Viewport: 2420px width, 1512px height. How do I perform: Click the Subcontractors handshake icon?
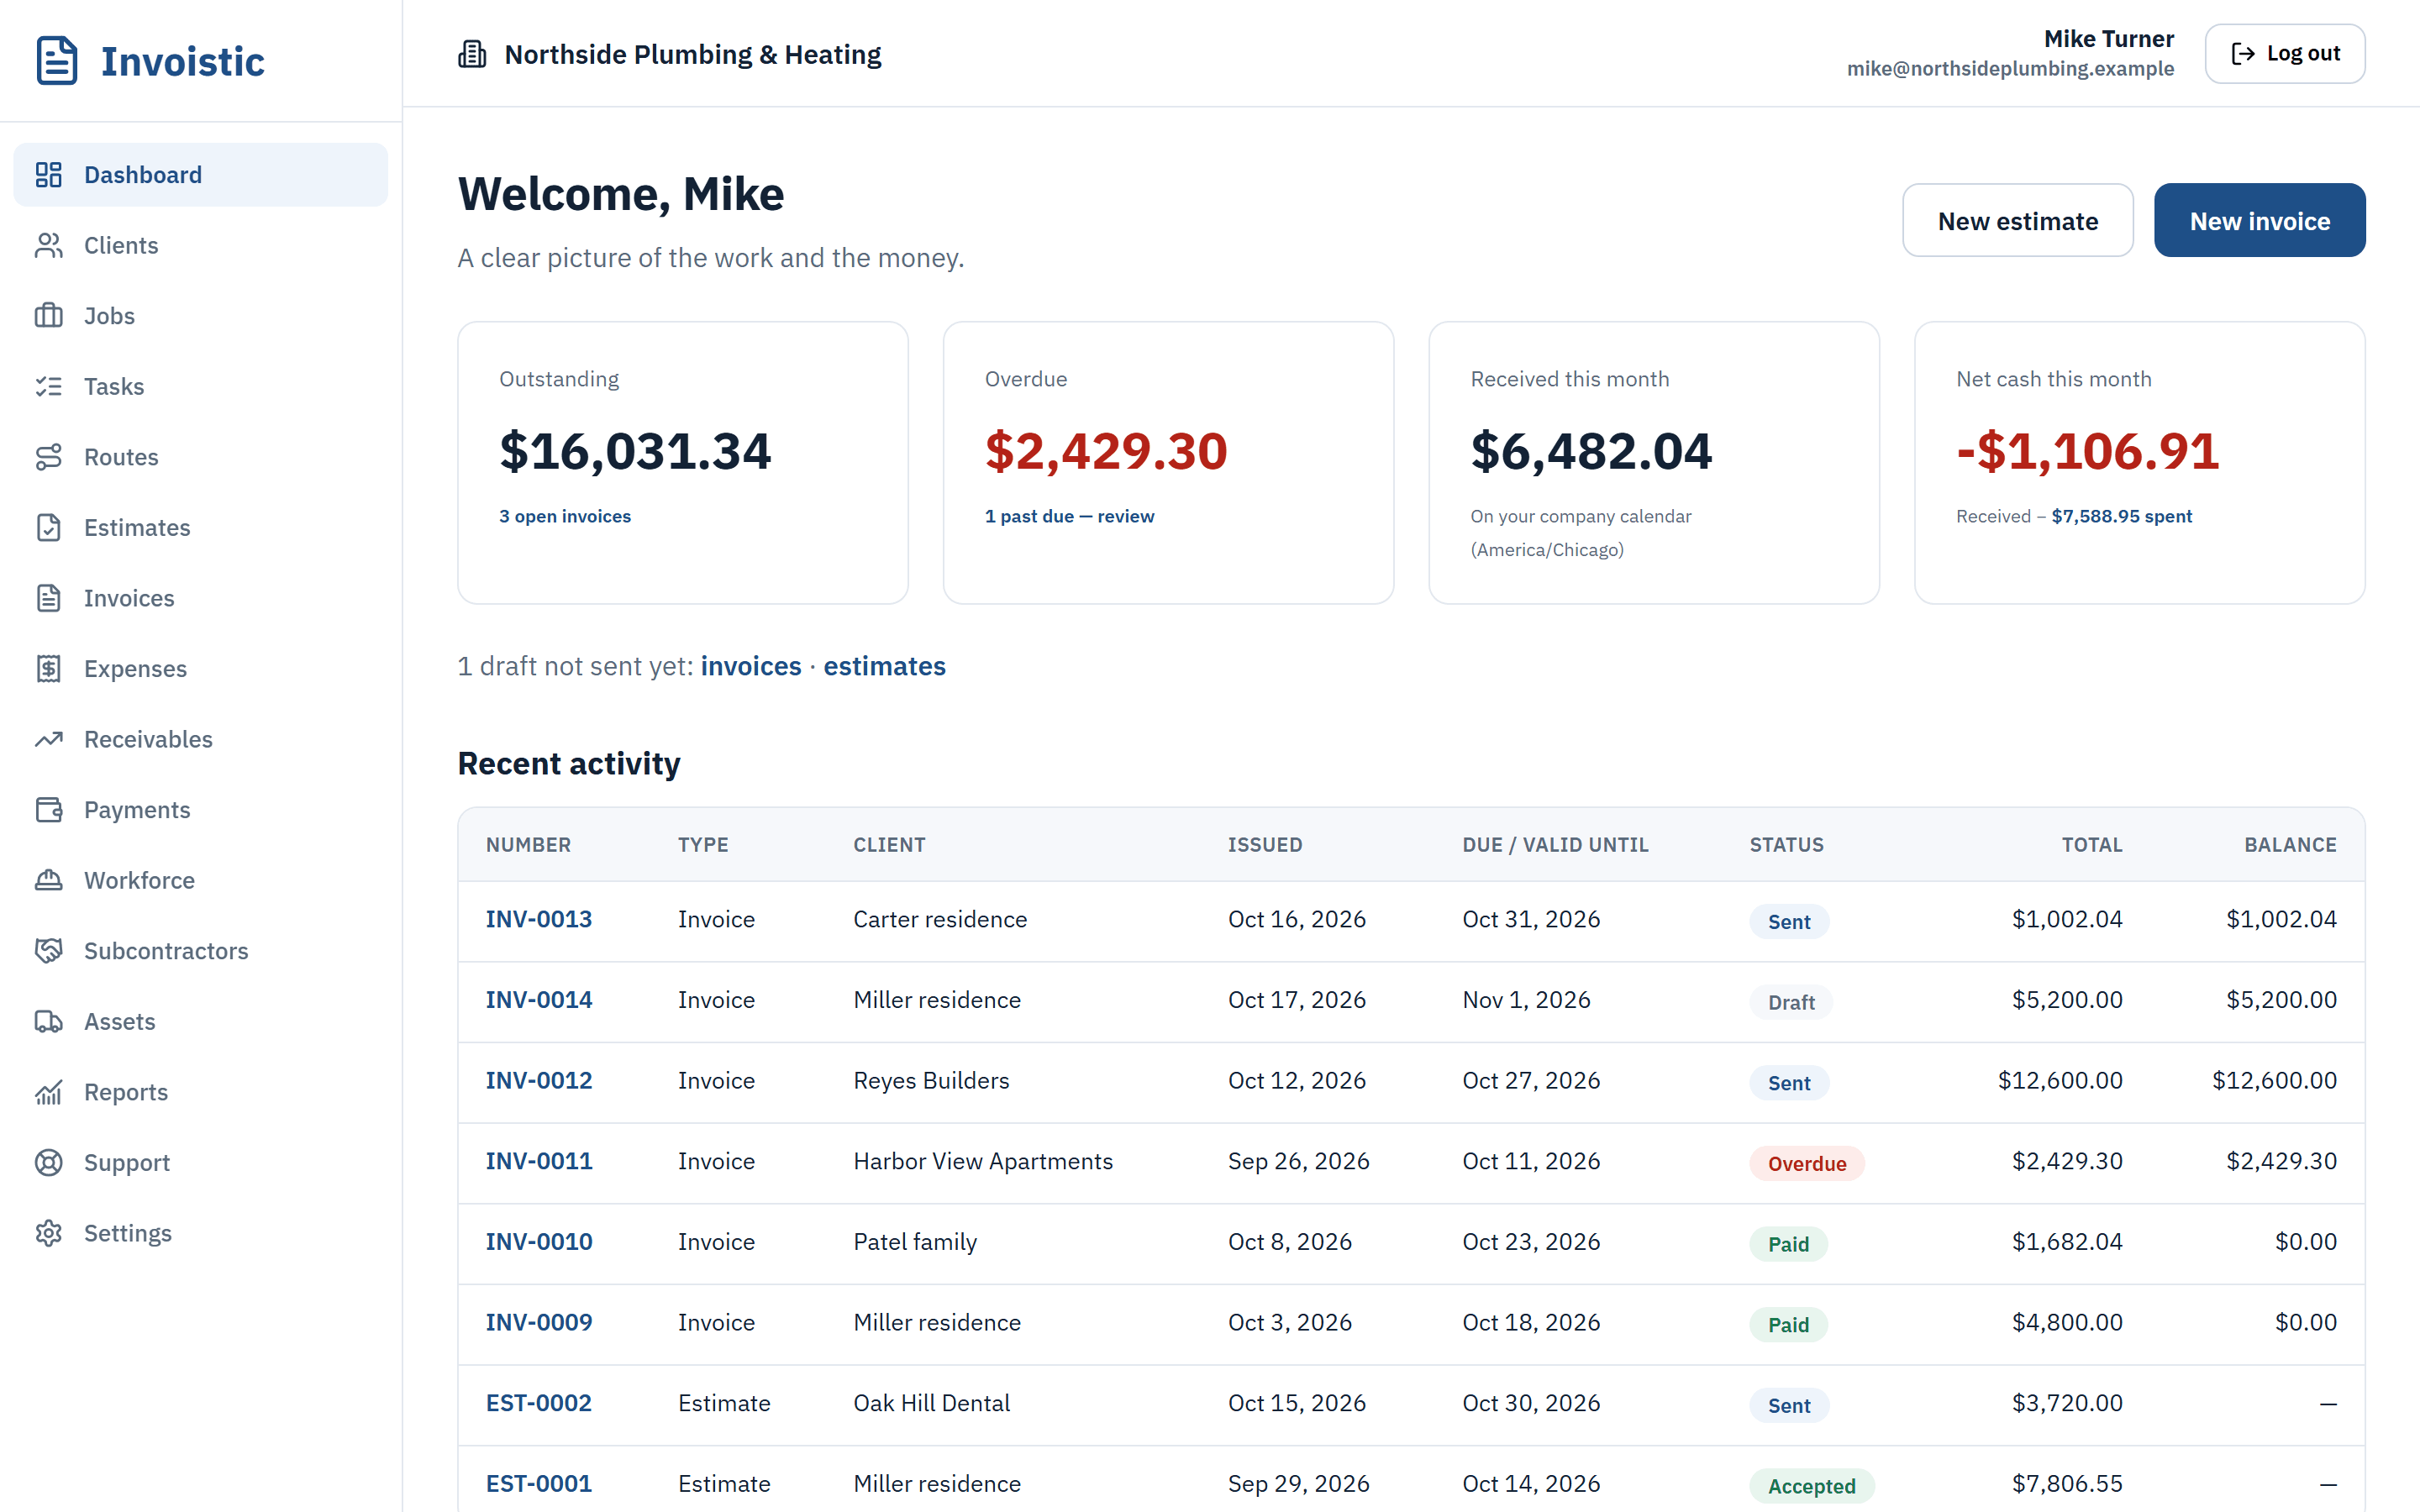49,951
